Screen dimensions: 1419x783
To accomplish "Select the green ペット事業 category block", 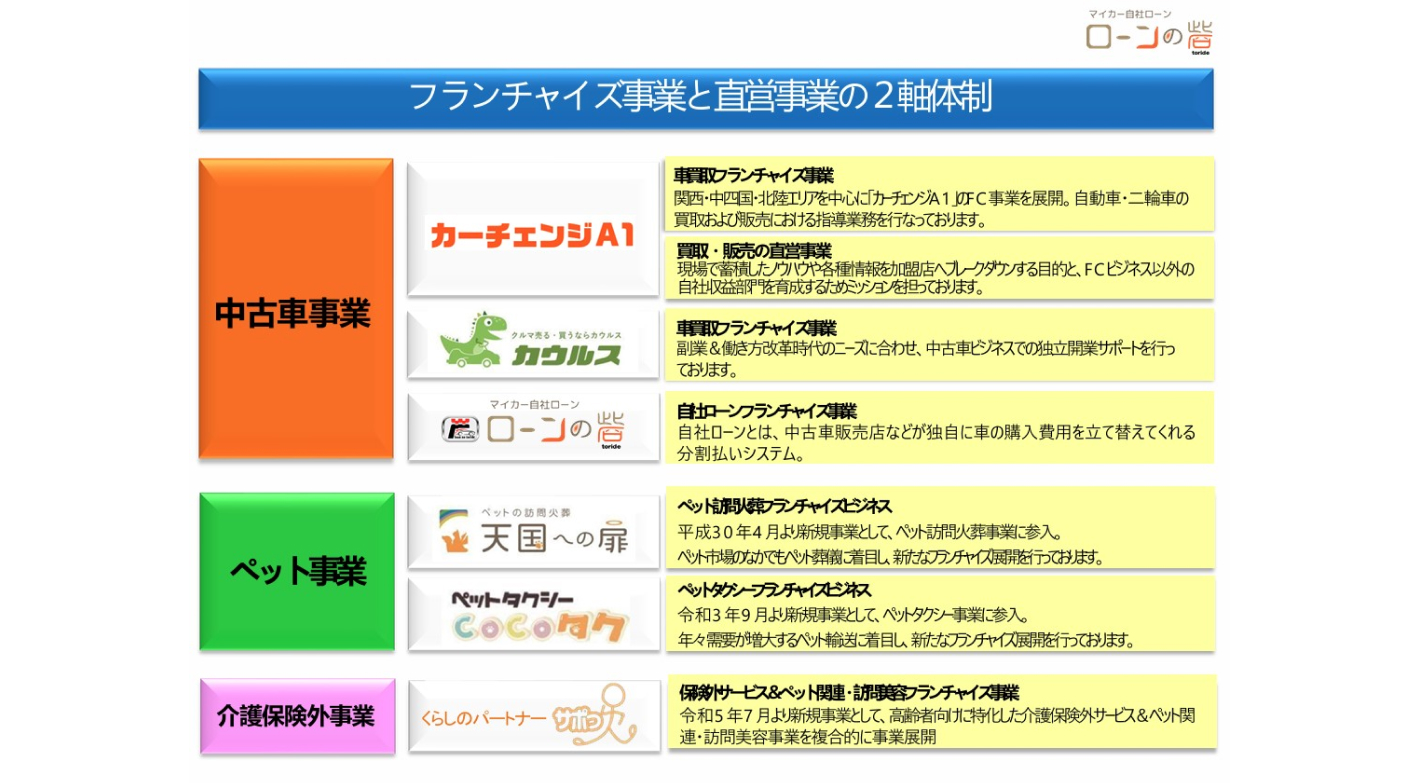I will [297, 571].
